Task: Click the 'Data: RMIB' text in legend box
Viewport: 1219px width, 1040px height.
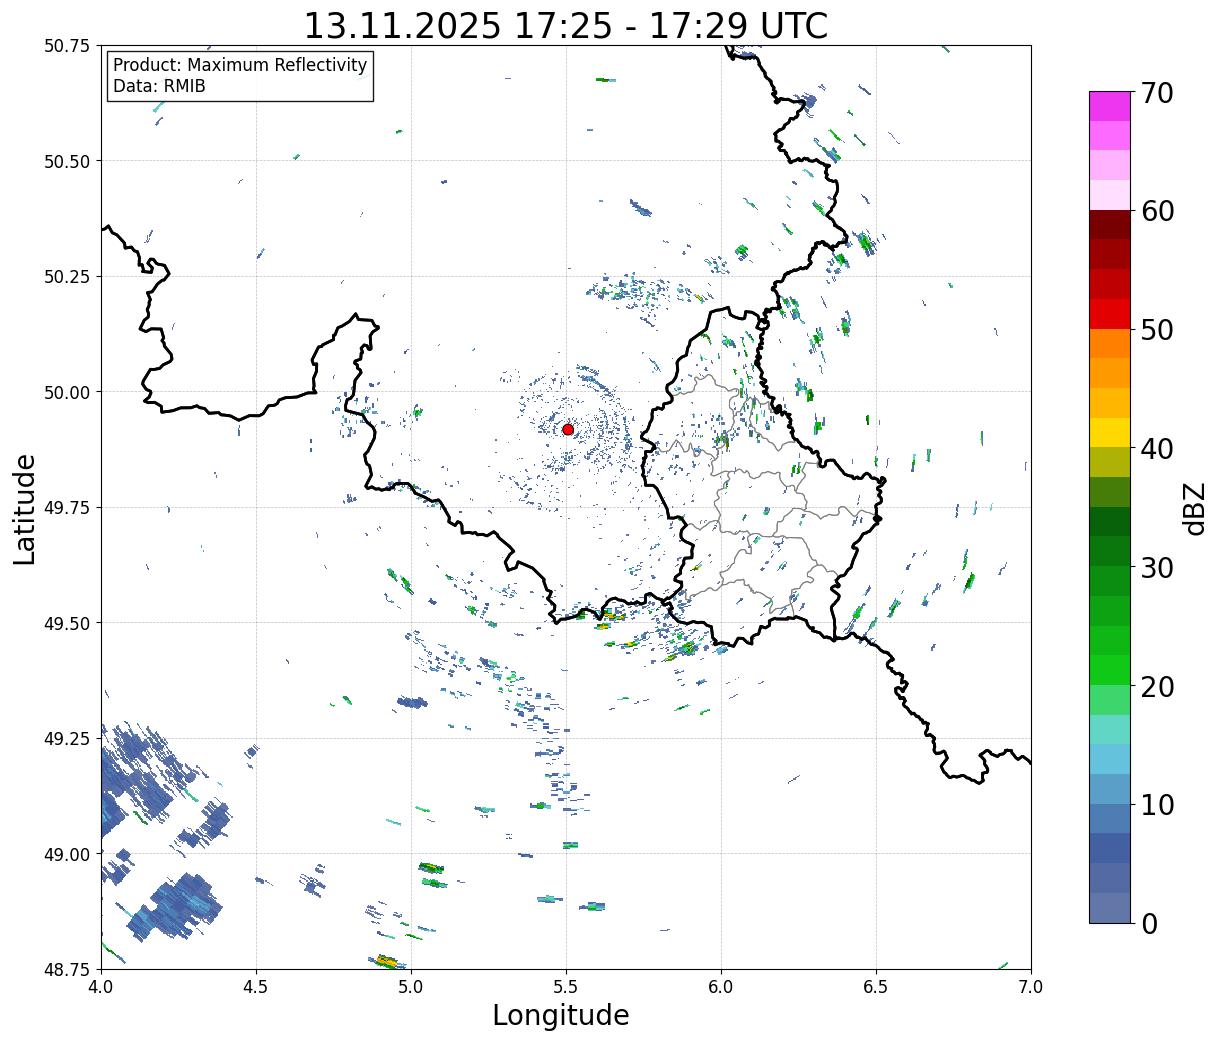Action: tap(159, 87)
